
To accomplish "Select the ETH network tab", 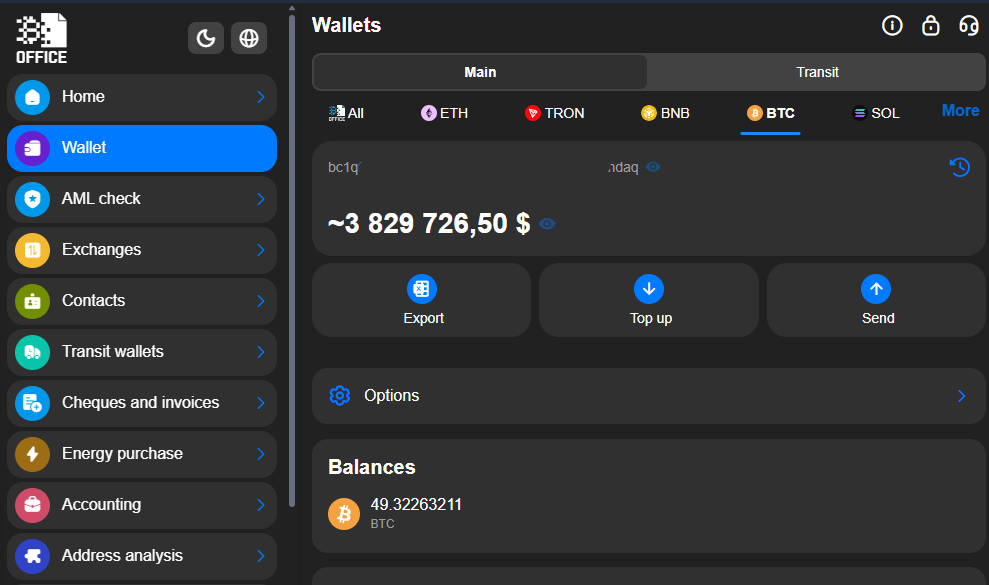I will tap(444, 114).
